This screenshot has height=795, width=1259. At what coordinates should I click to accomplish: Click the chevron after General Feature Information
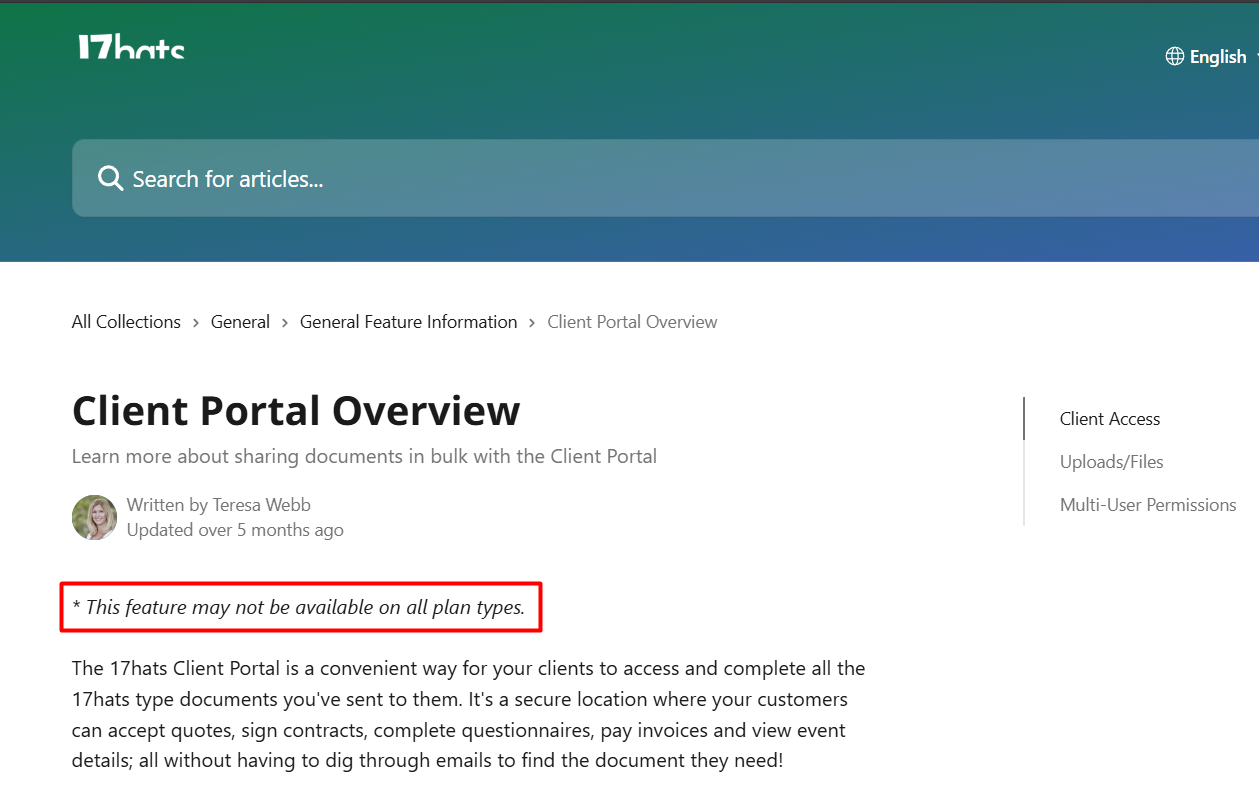533,323
